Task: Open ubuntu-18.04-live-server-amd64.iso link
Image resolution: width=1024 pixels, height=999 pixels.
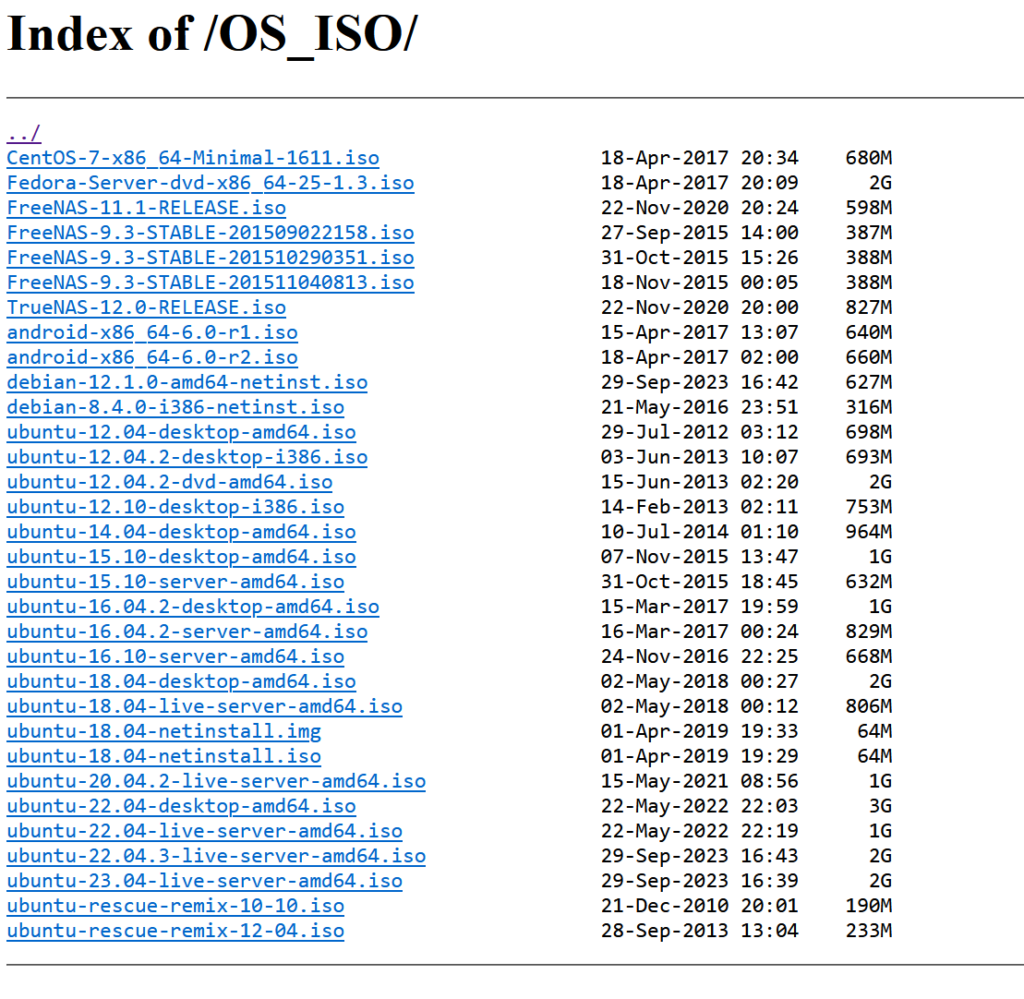Action: 204,706
